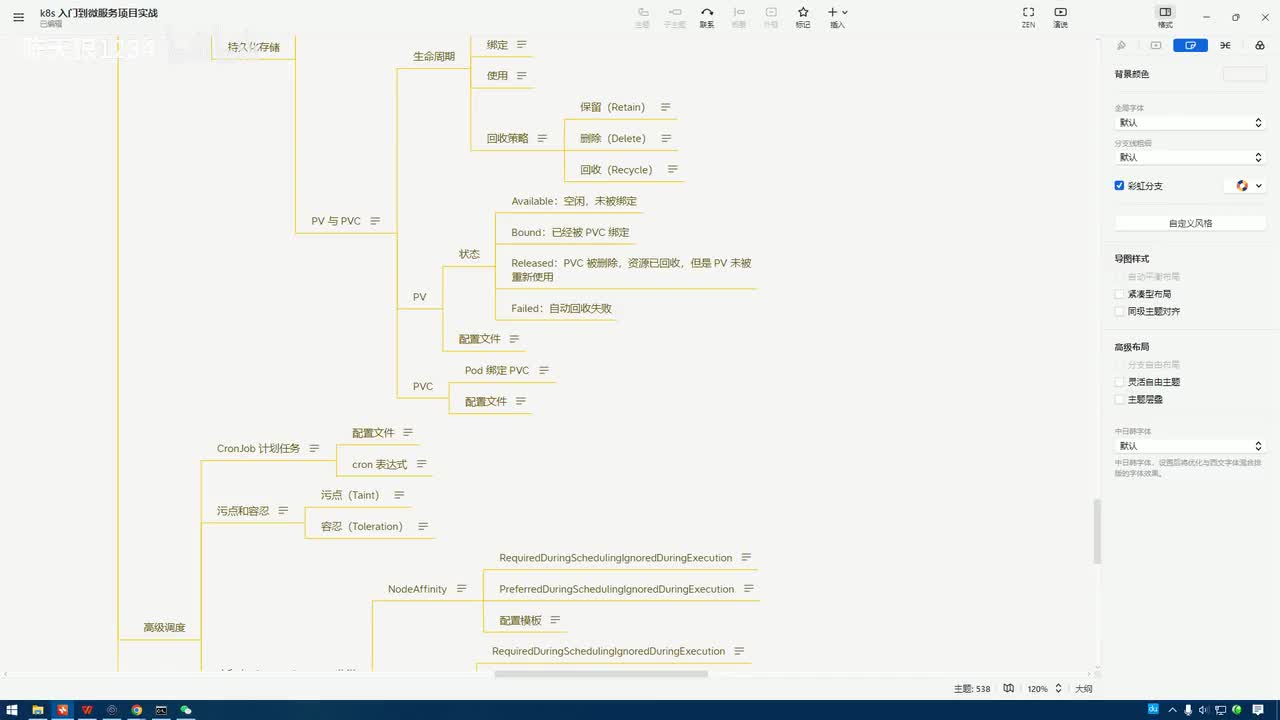This screenshot has width=1280, height=720.
Task: Click the 外框 boundary tool
Action: [x=771, y=17]
